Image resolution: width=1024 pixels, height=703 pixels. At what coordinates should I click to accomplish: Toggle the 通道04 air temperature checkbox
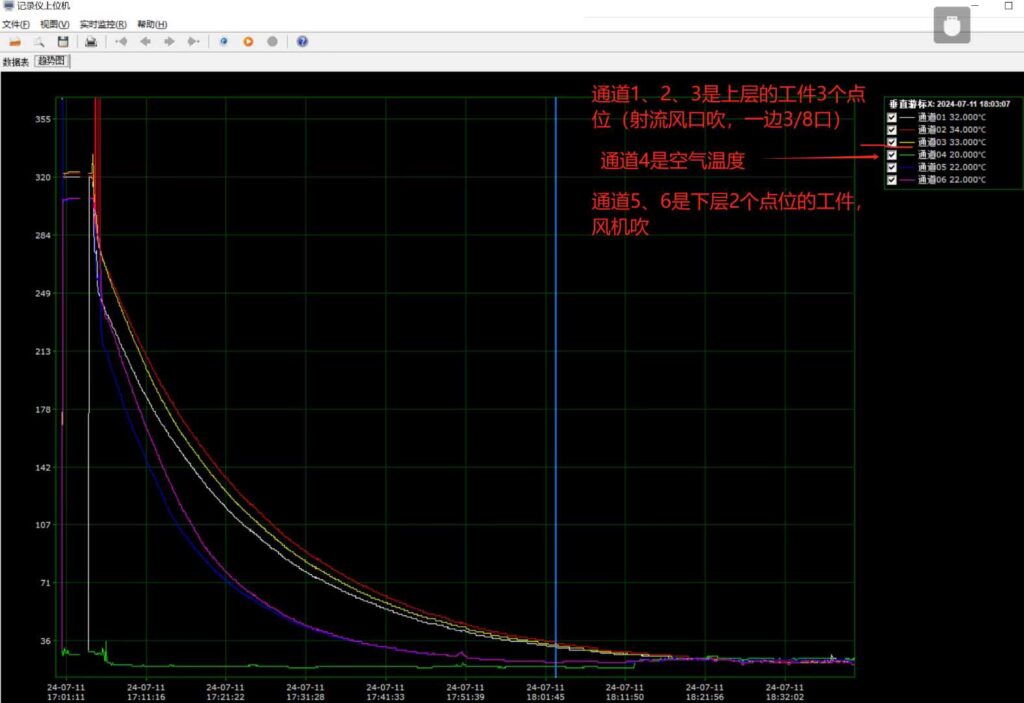click(x=893, y=155)
